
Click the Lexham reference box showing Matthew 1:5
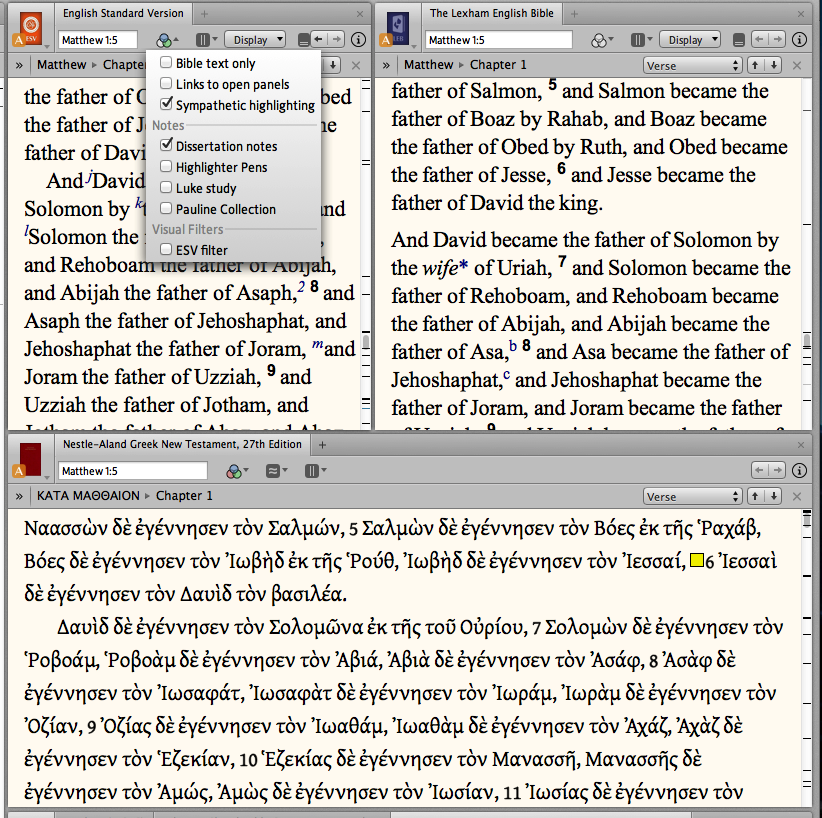coord(499,40)
